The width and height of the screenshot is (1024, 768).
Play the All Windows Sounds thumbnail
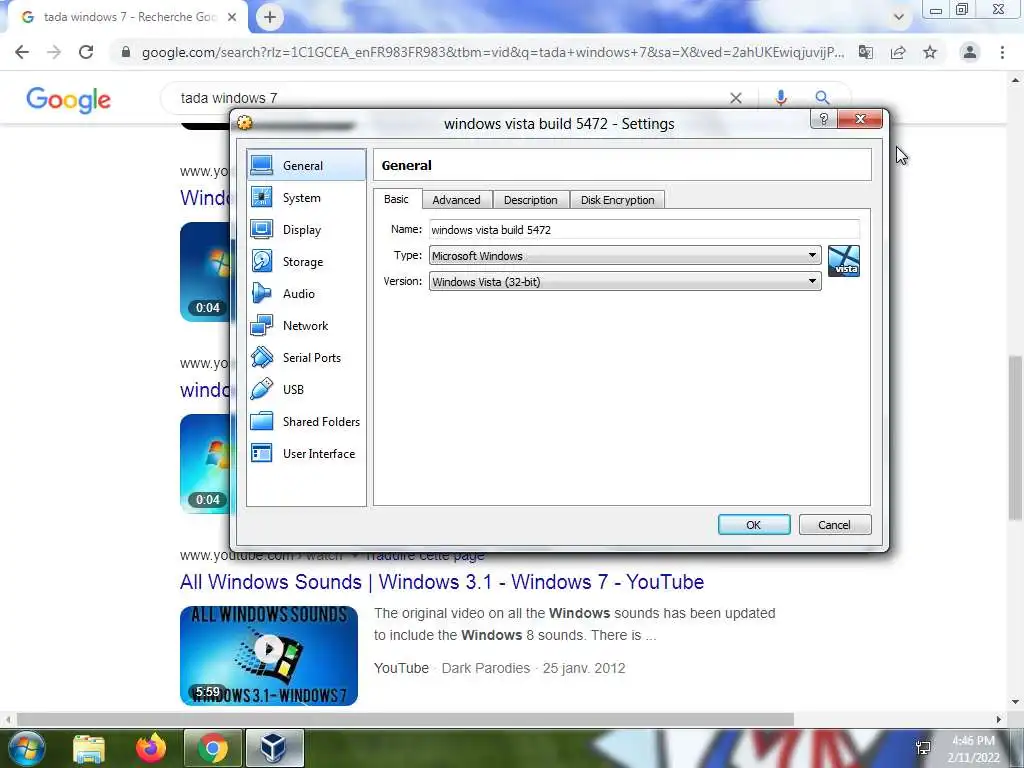pos(269,656)
